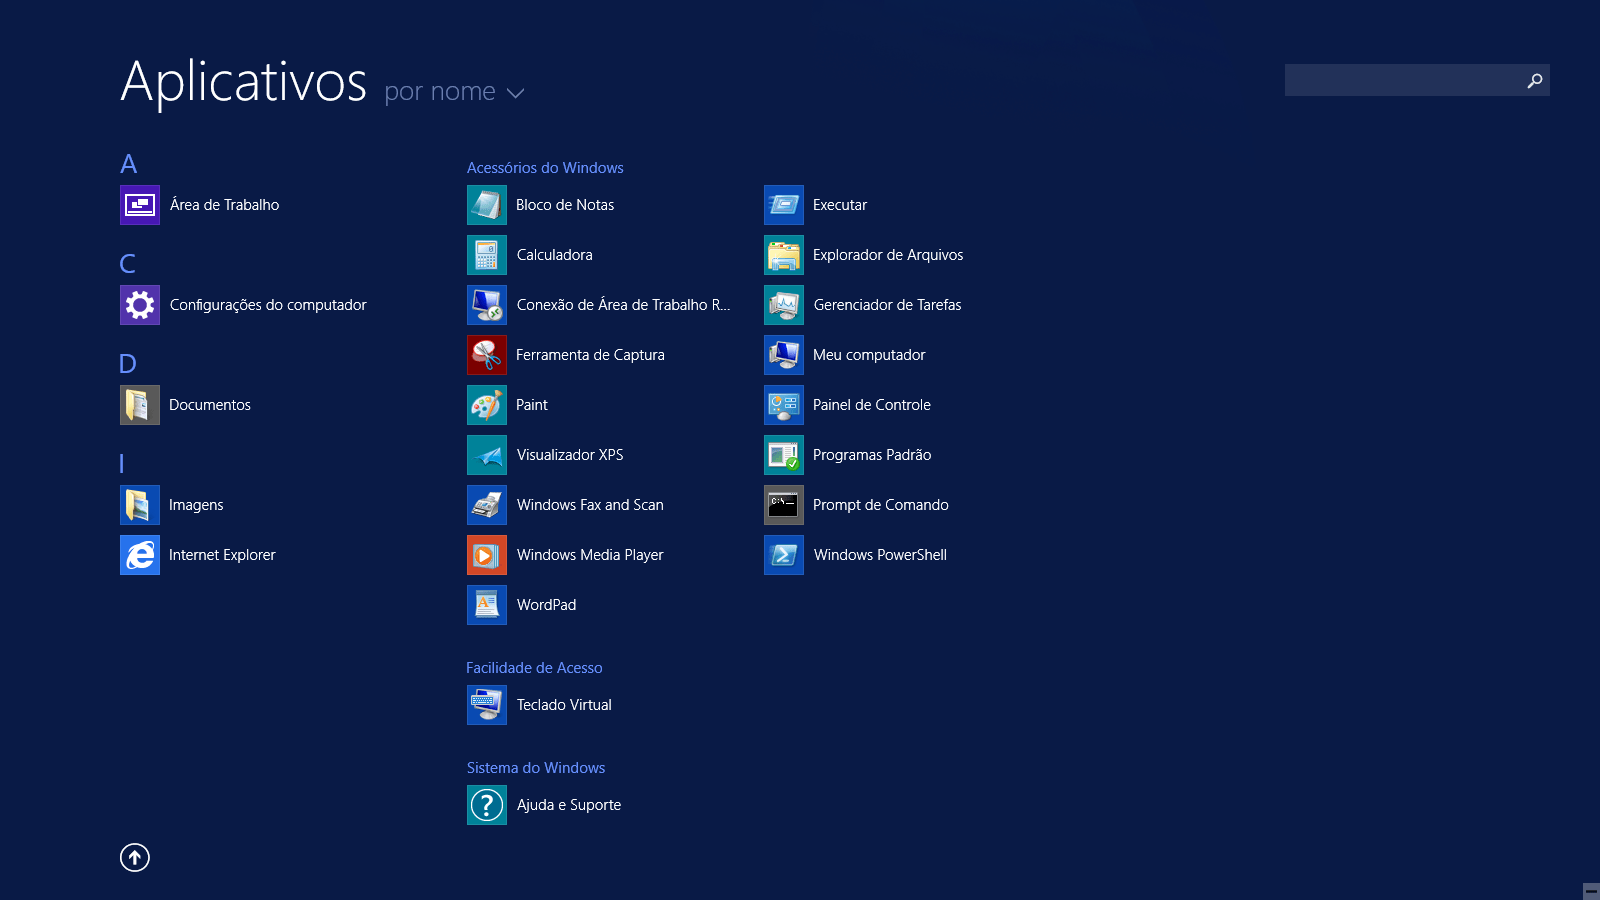Click the 'Painel de Controle' label

[872, 405]
